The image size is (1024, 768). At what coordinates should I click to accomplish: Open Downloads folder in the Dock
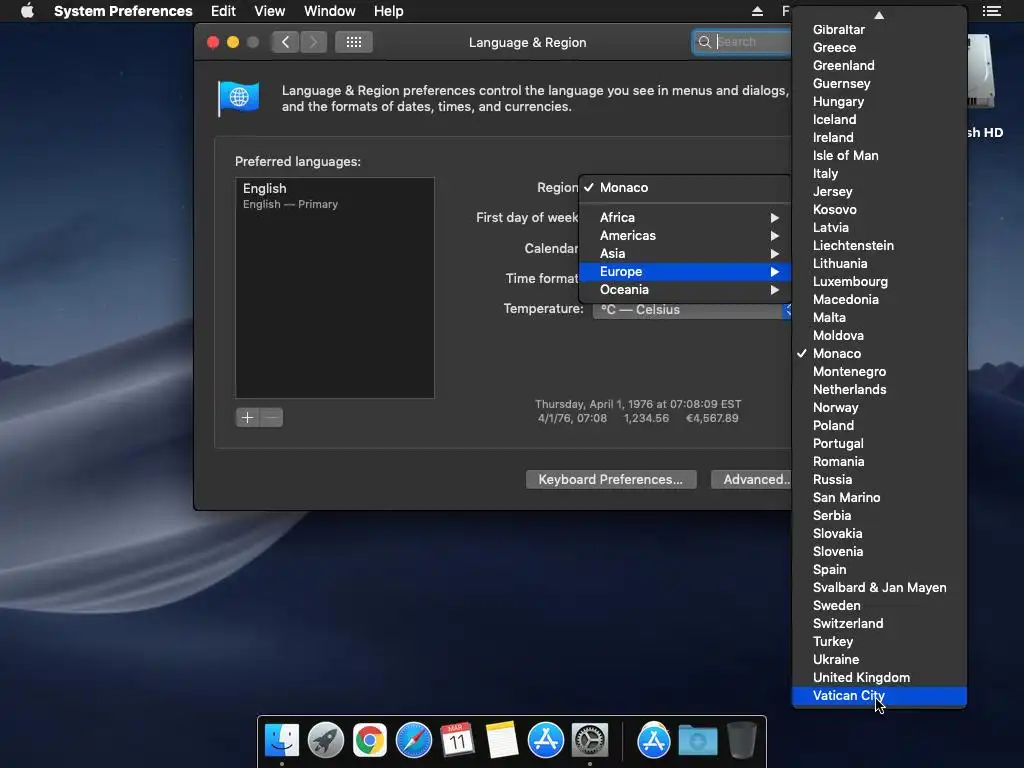[x=697, y=741]
